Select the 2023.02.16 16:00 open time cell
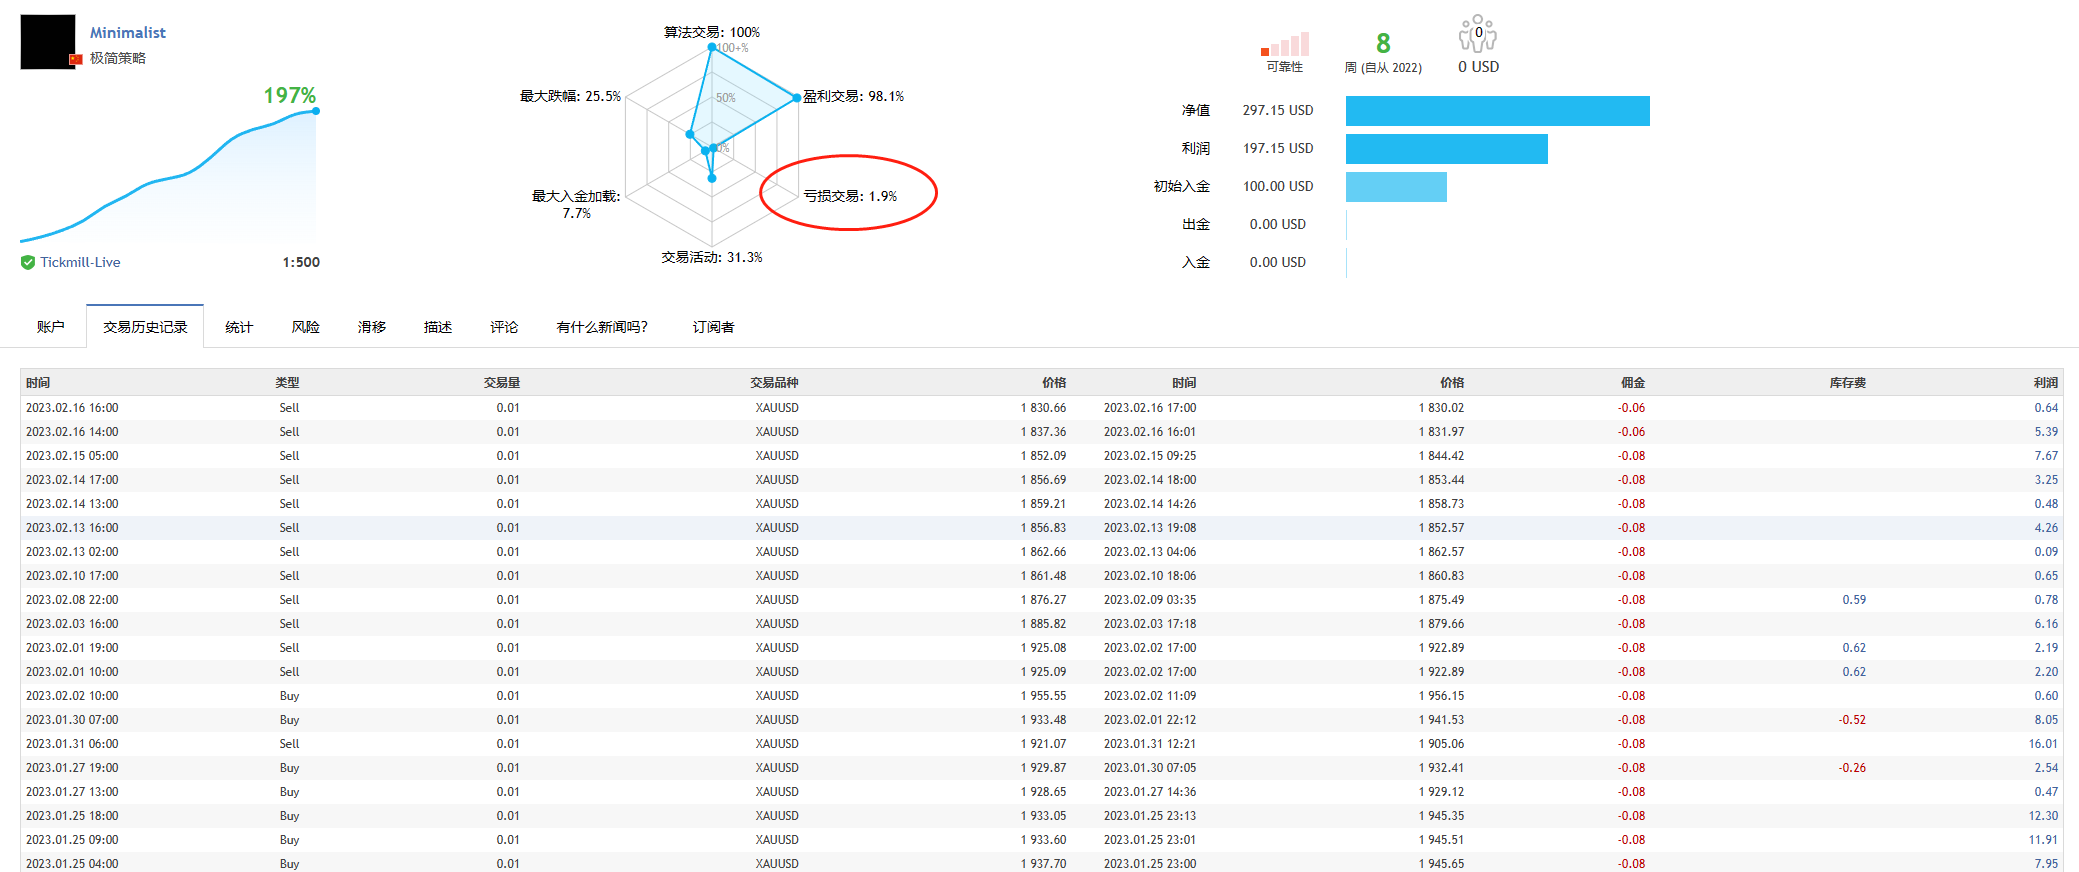 click(72, 408)
